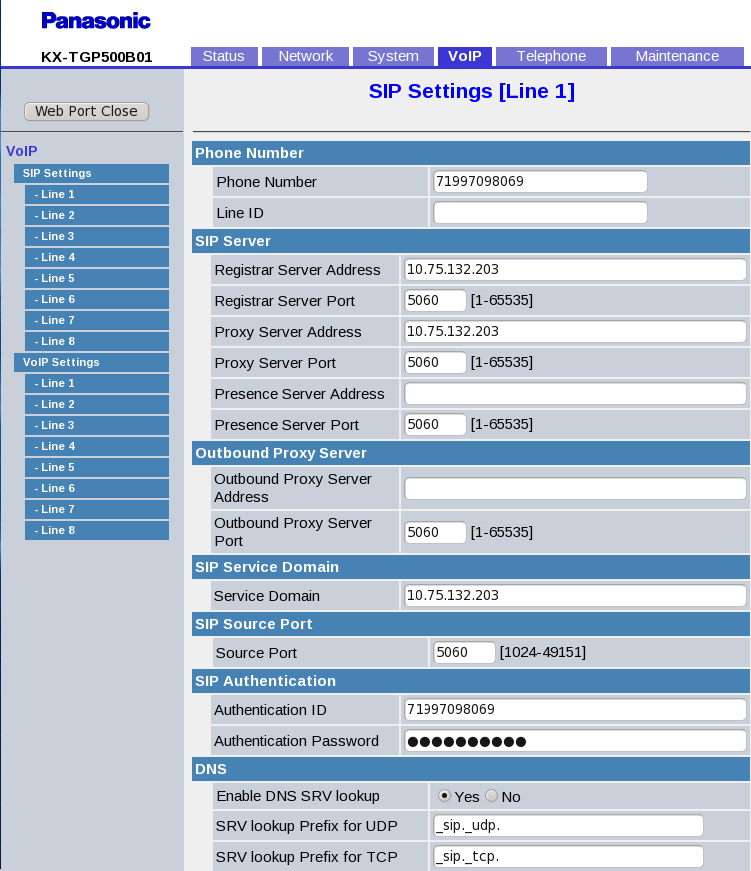Image resolution: width=751 pixels, height=871 pixels.
Task: Open the System tab
Action: pyautogui.click(x=393, y=56)
